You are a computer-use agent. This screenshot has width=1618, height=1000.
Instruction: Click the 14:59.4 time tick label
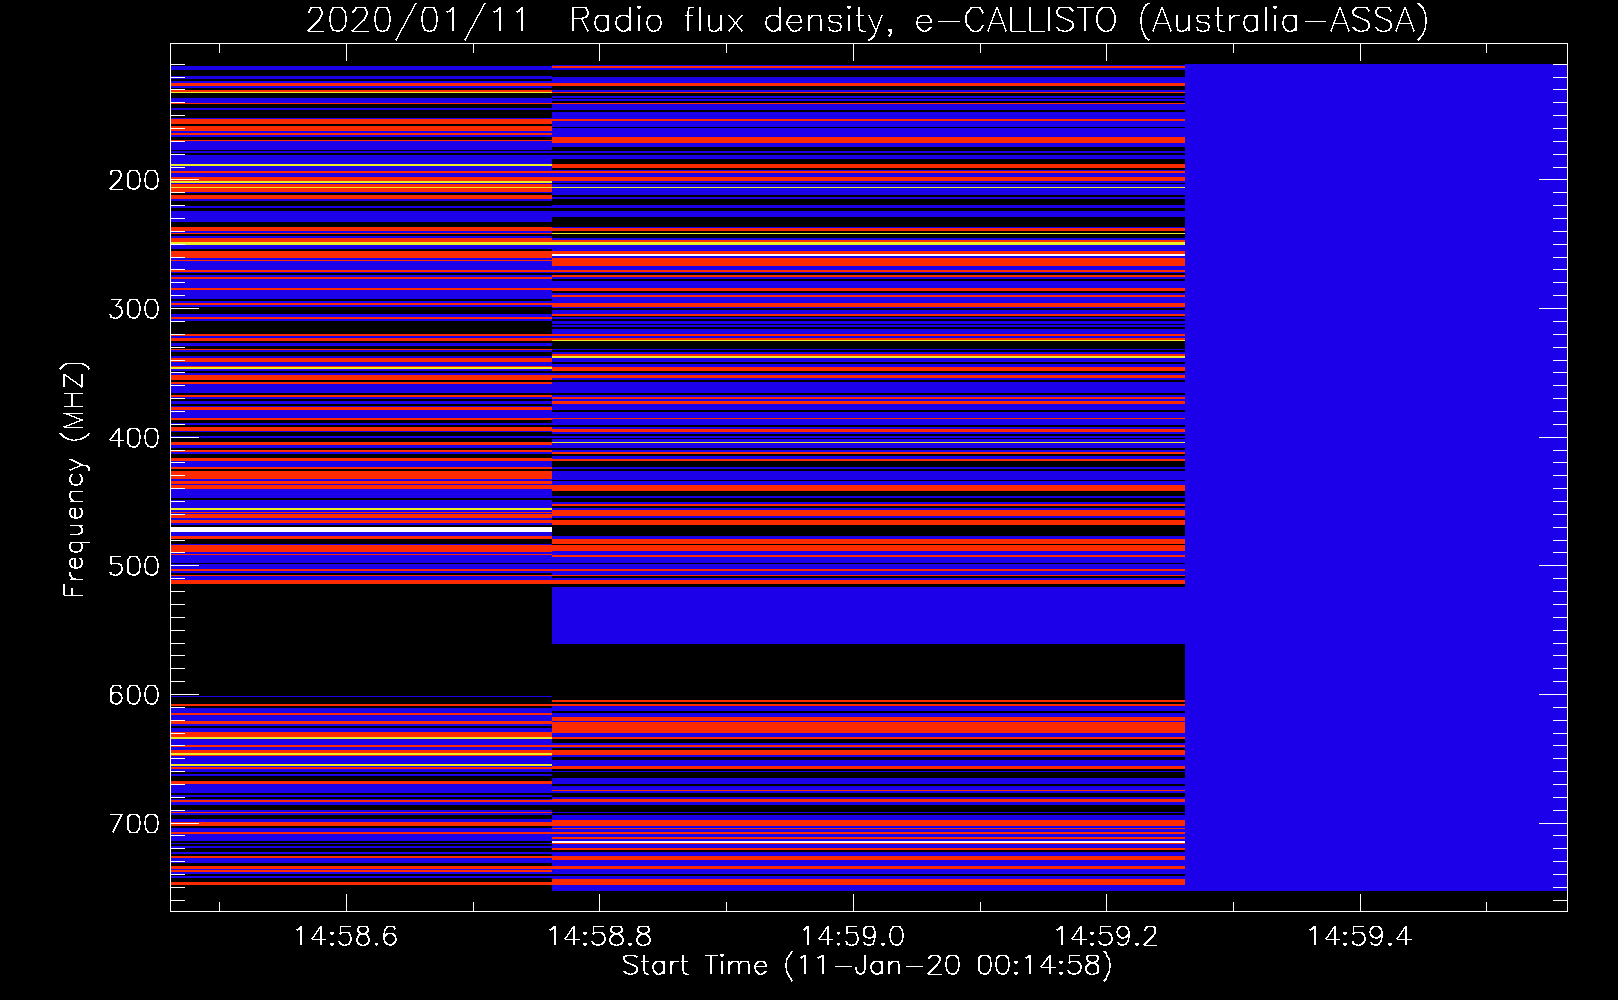(1360, 936)
